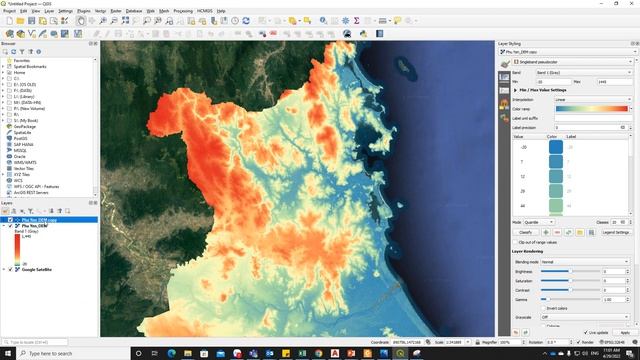The height and width of the screenshot is (360, 640).
Task: Click the Browser panel Refresh icon
Action: click(13, 52)
